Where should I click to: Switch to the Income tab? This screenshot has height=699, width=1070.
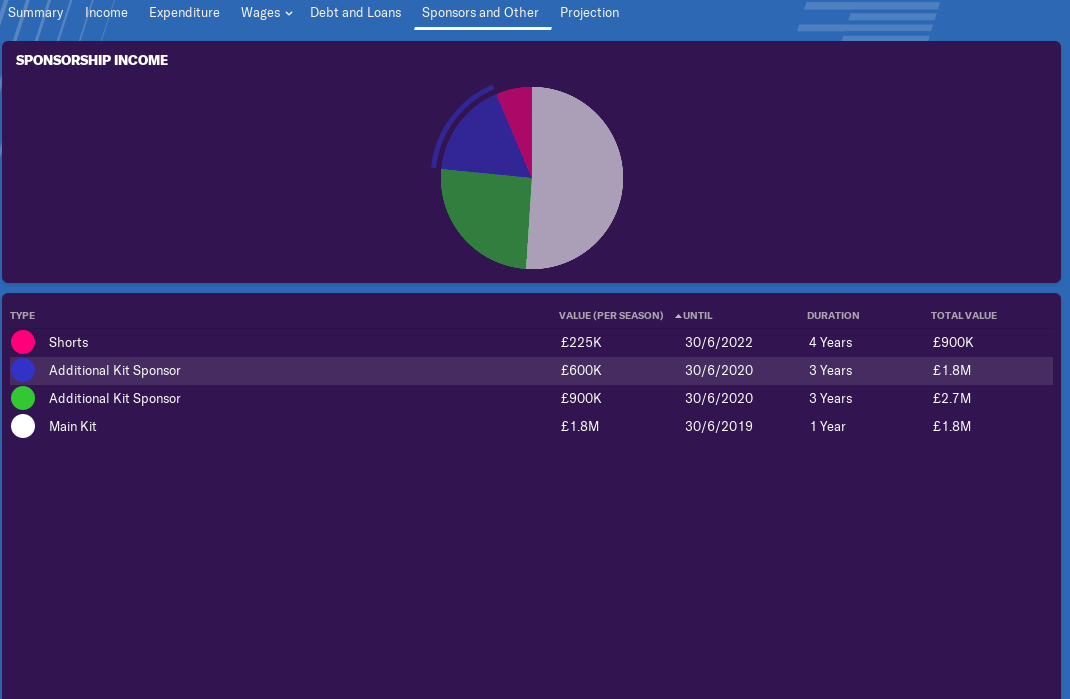106,13
